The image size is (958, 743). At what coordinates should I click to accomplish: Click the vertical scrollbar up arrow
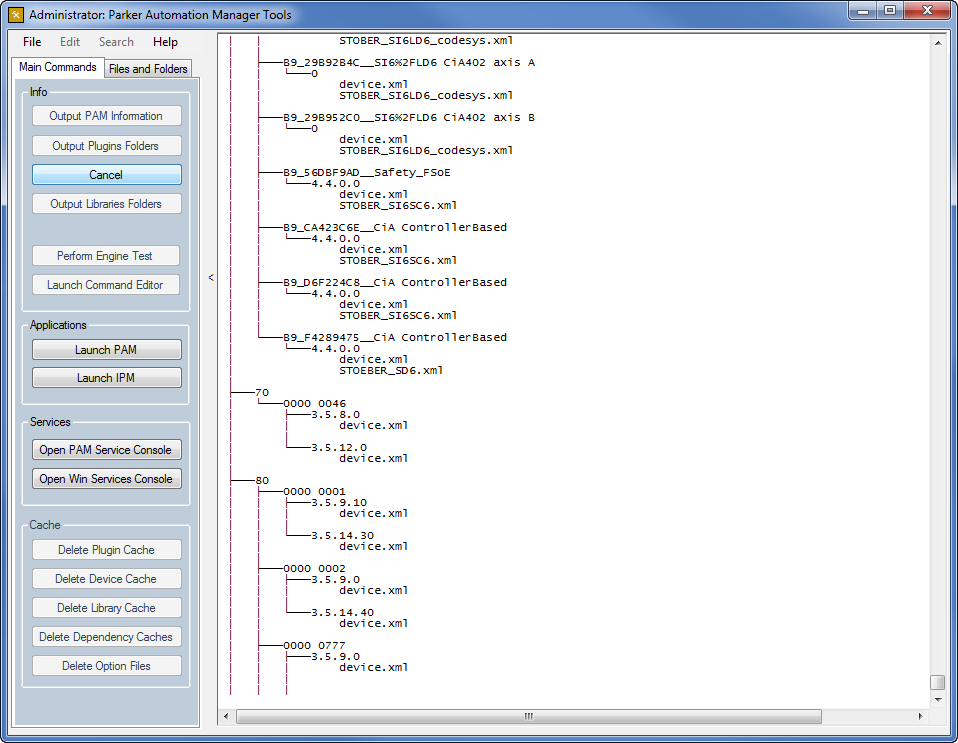[x=938, y=43]
